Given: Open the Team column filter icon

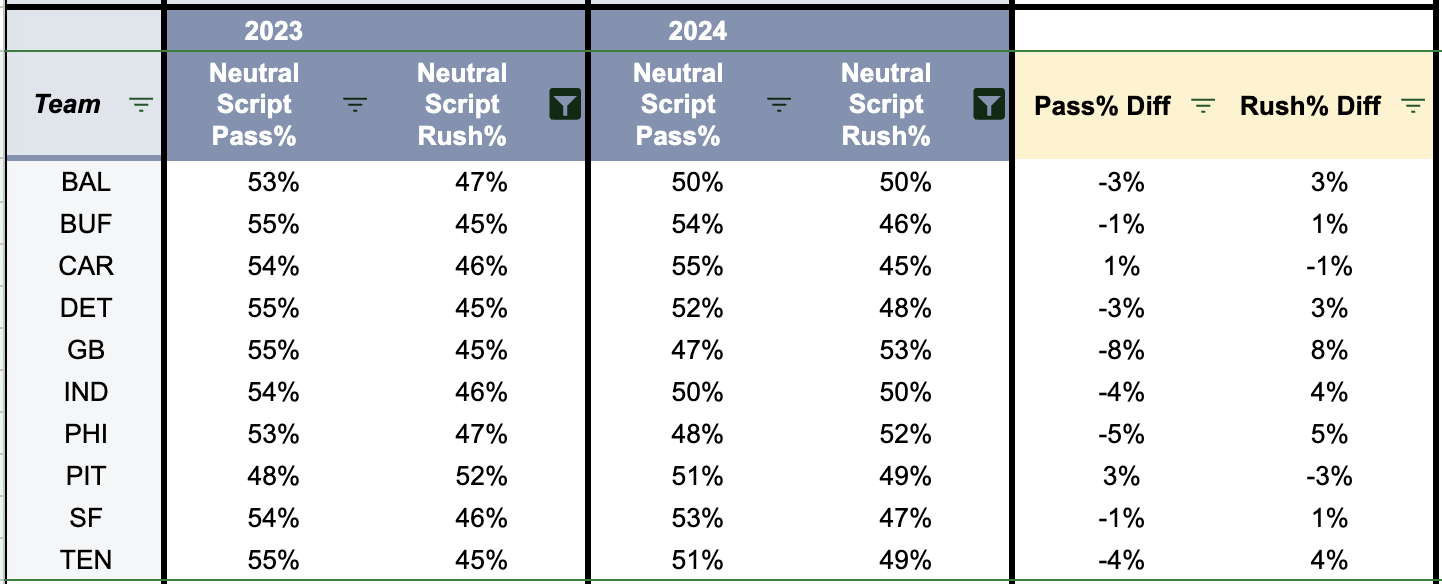Looking at the screenshot, I should [141, 104].
